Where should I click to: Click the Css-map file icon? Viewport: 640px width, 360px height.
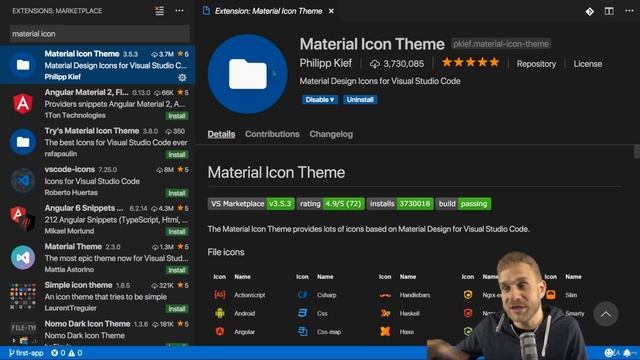click(x=302, y=331)
